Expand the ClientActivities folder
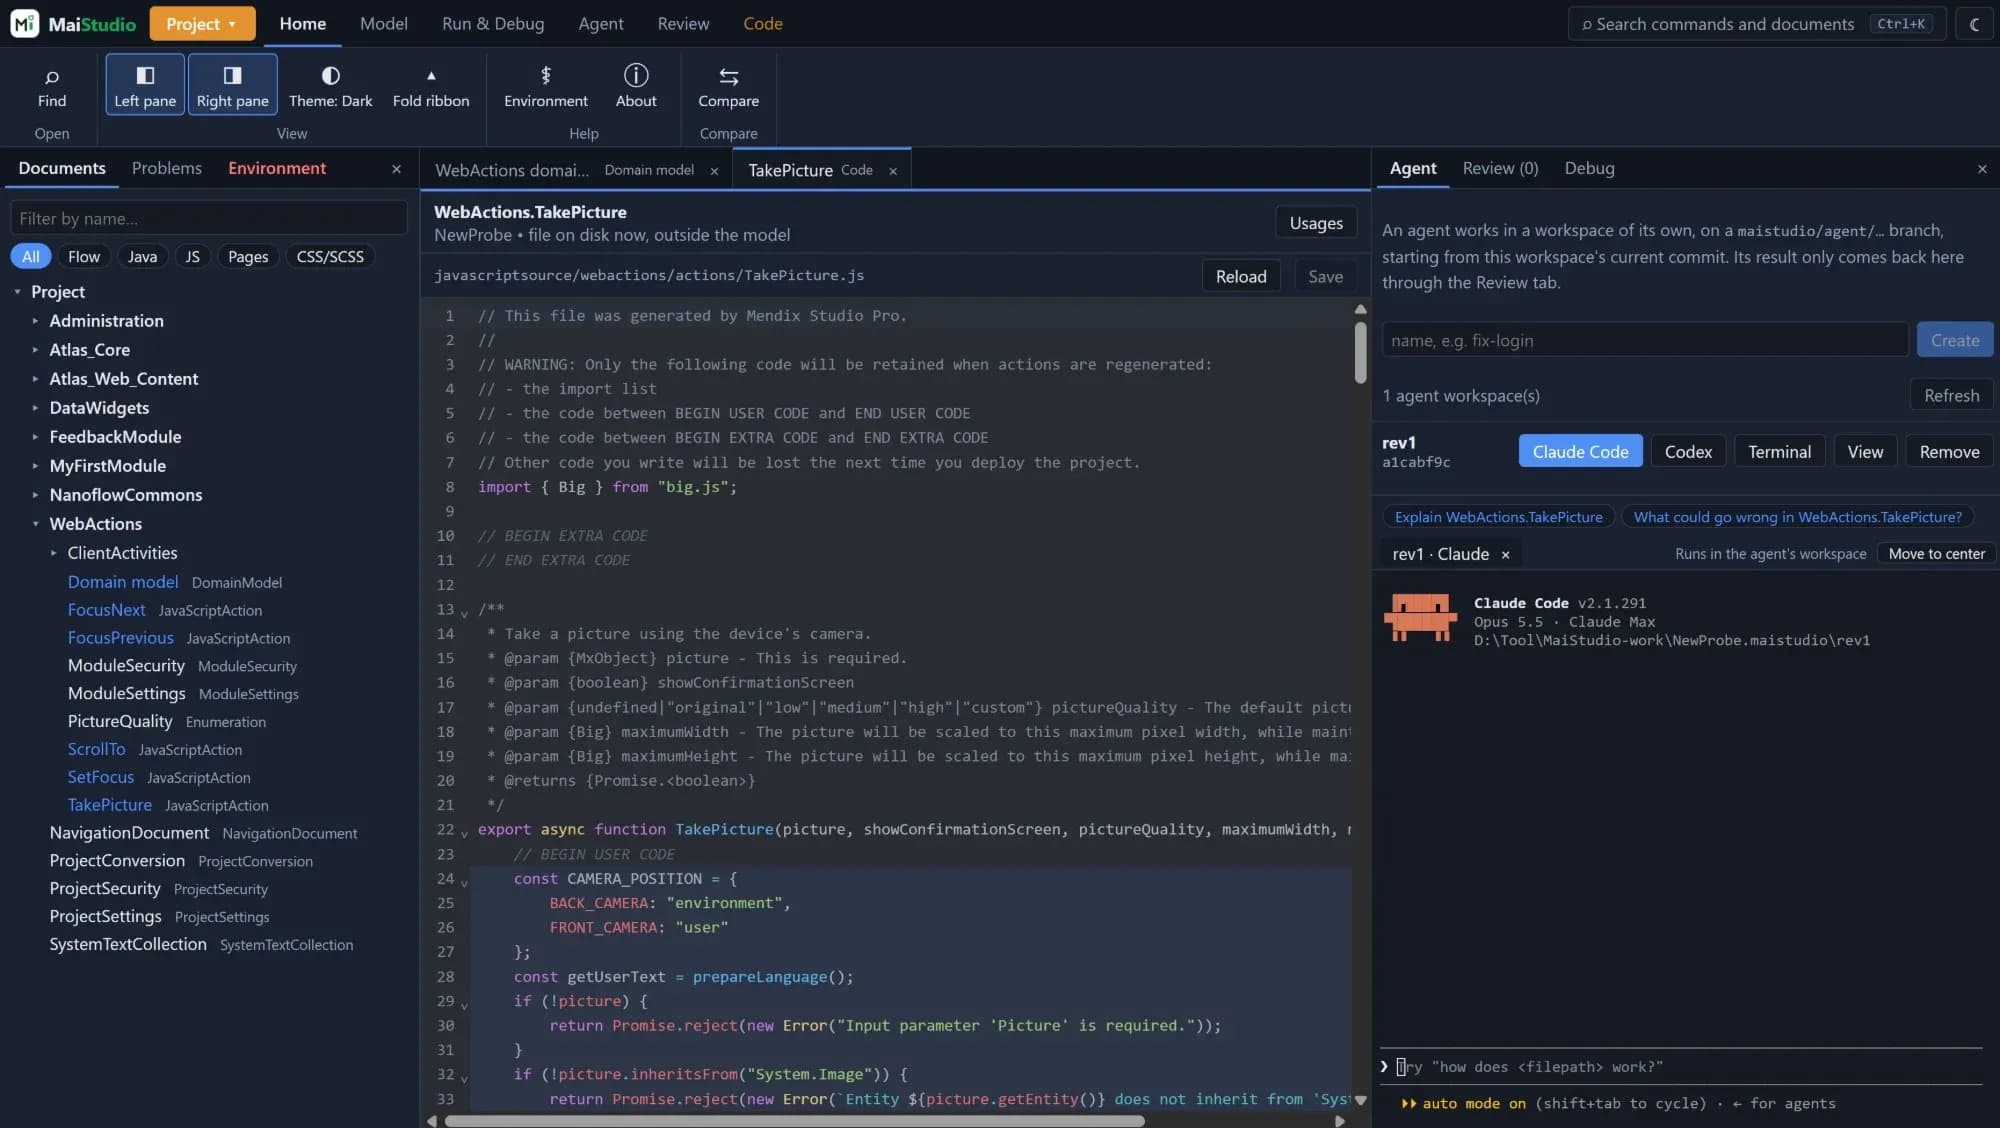Screen dimensions: 2000x1128 point(53,553)
